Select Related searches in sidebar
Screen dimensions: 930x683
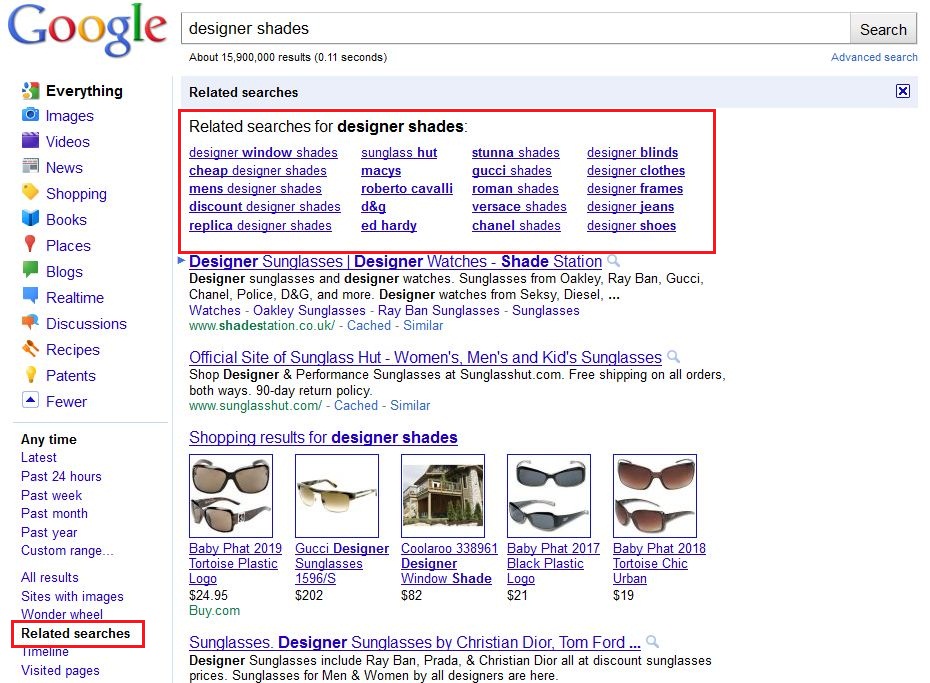75,633
